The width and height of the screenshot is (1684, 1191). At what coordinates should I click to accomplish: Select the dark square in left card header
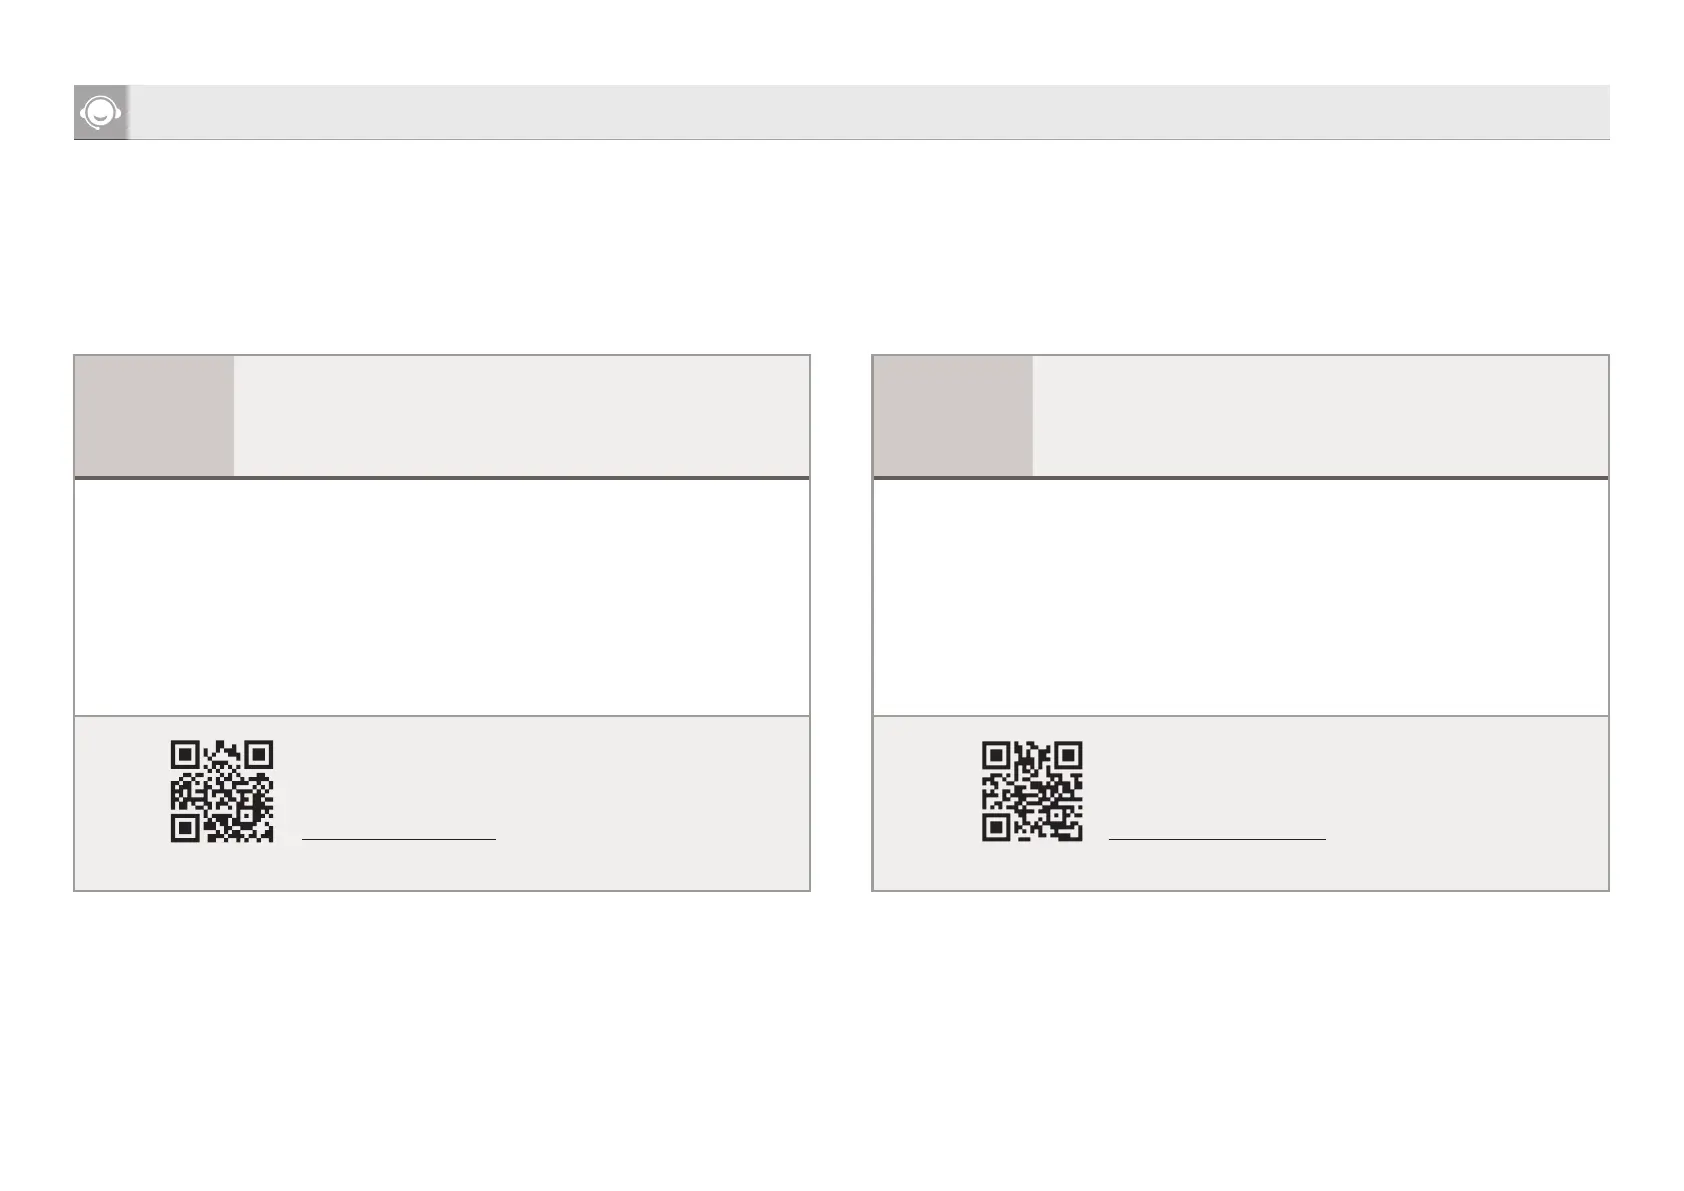pos(154,416)
